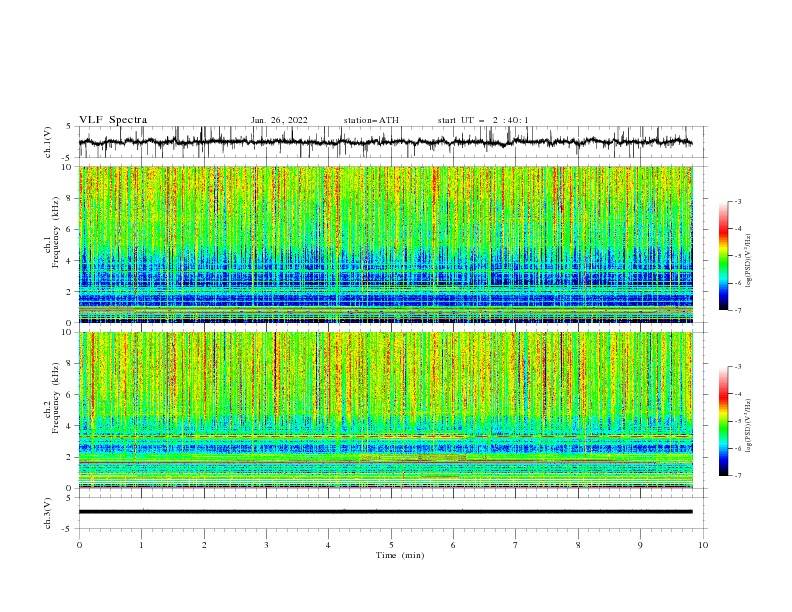
Task: Click the Time axis tick label "7"
Action: (516, 545)
